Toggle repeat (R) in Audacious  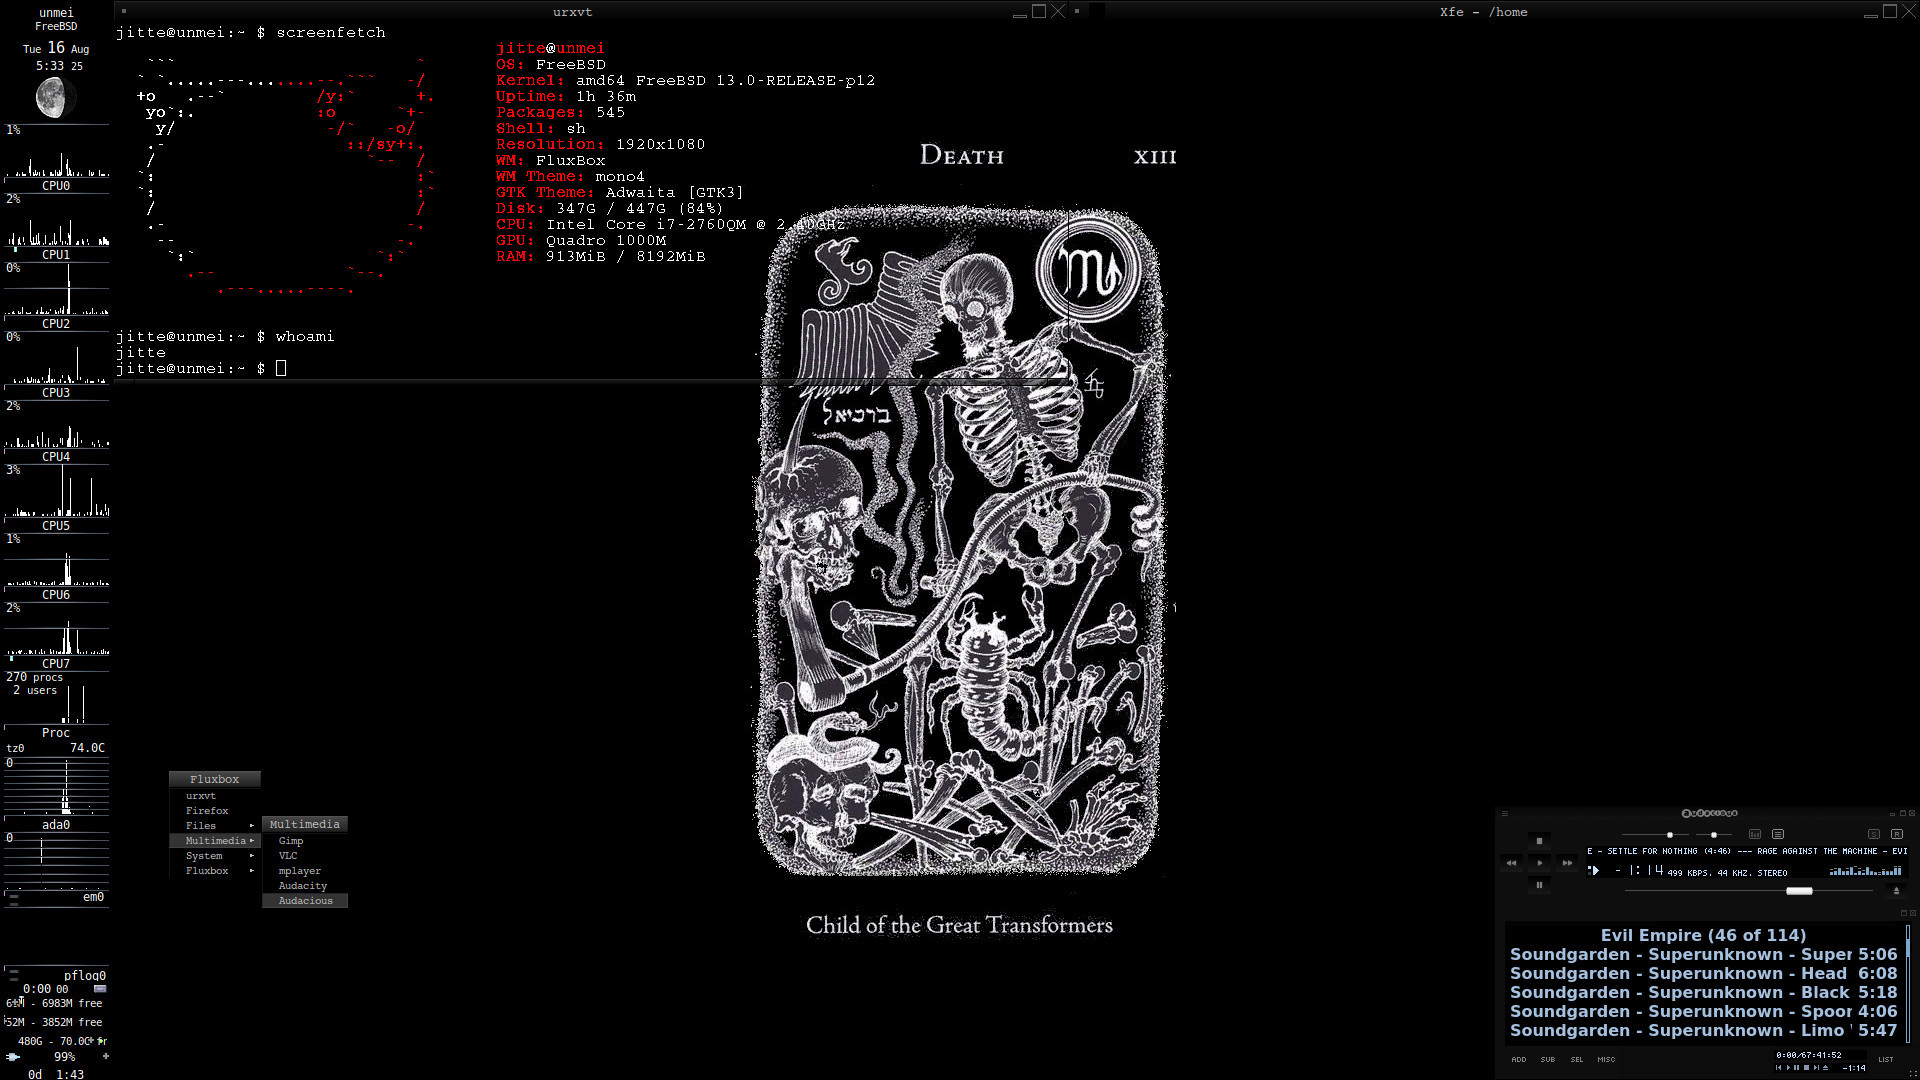click(x=1897, y=834)
